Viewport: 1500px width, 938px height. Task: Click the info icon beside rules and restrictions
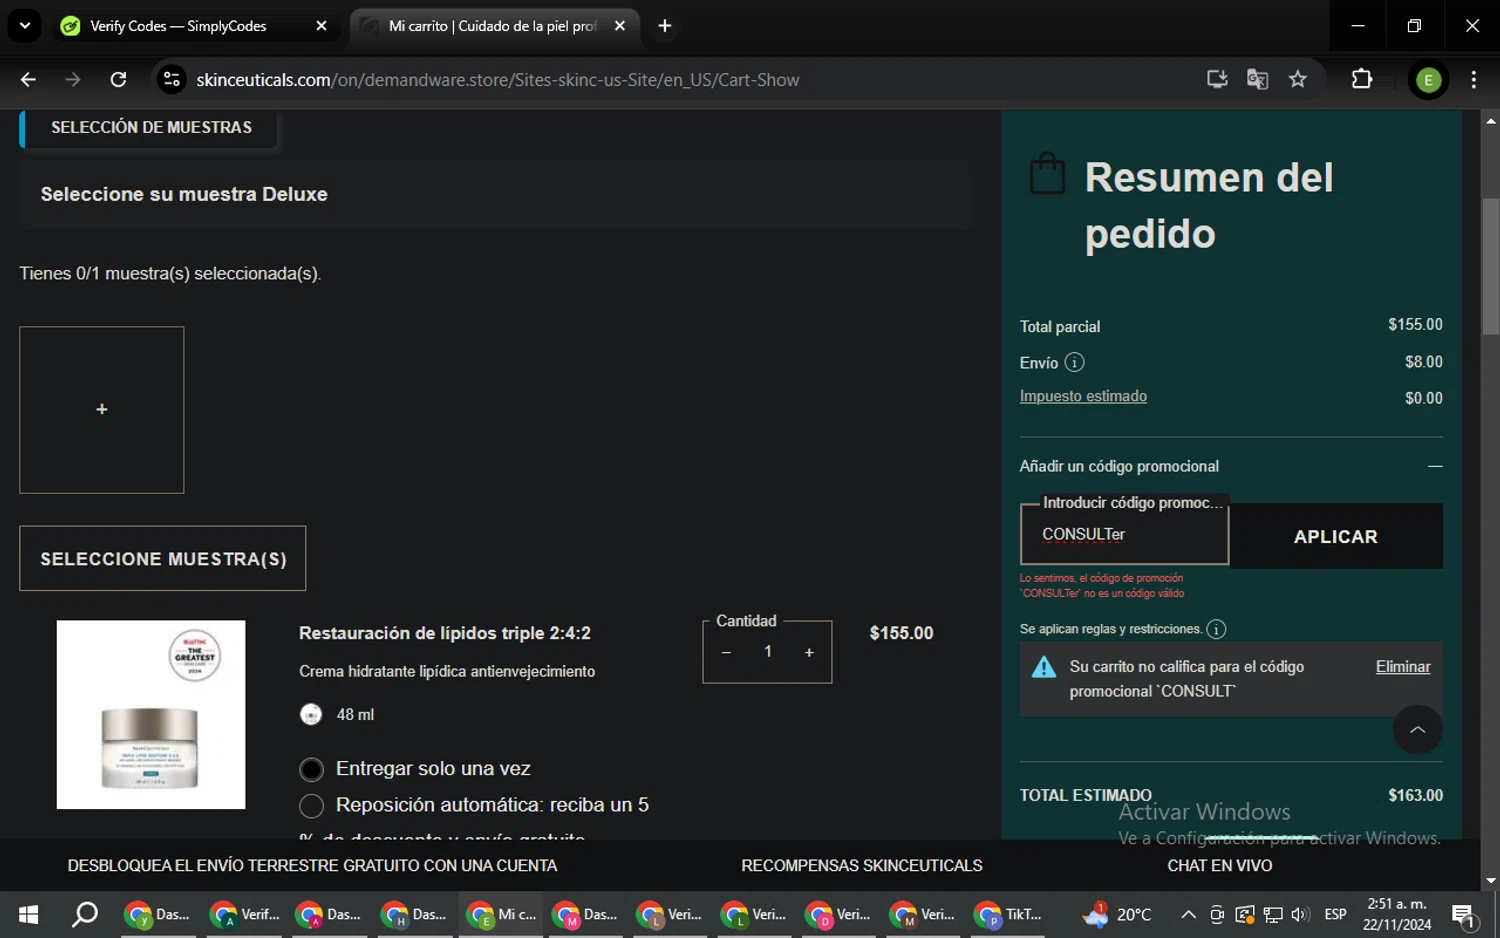(1216, 629)
